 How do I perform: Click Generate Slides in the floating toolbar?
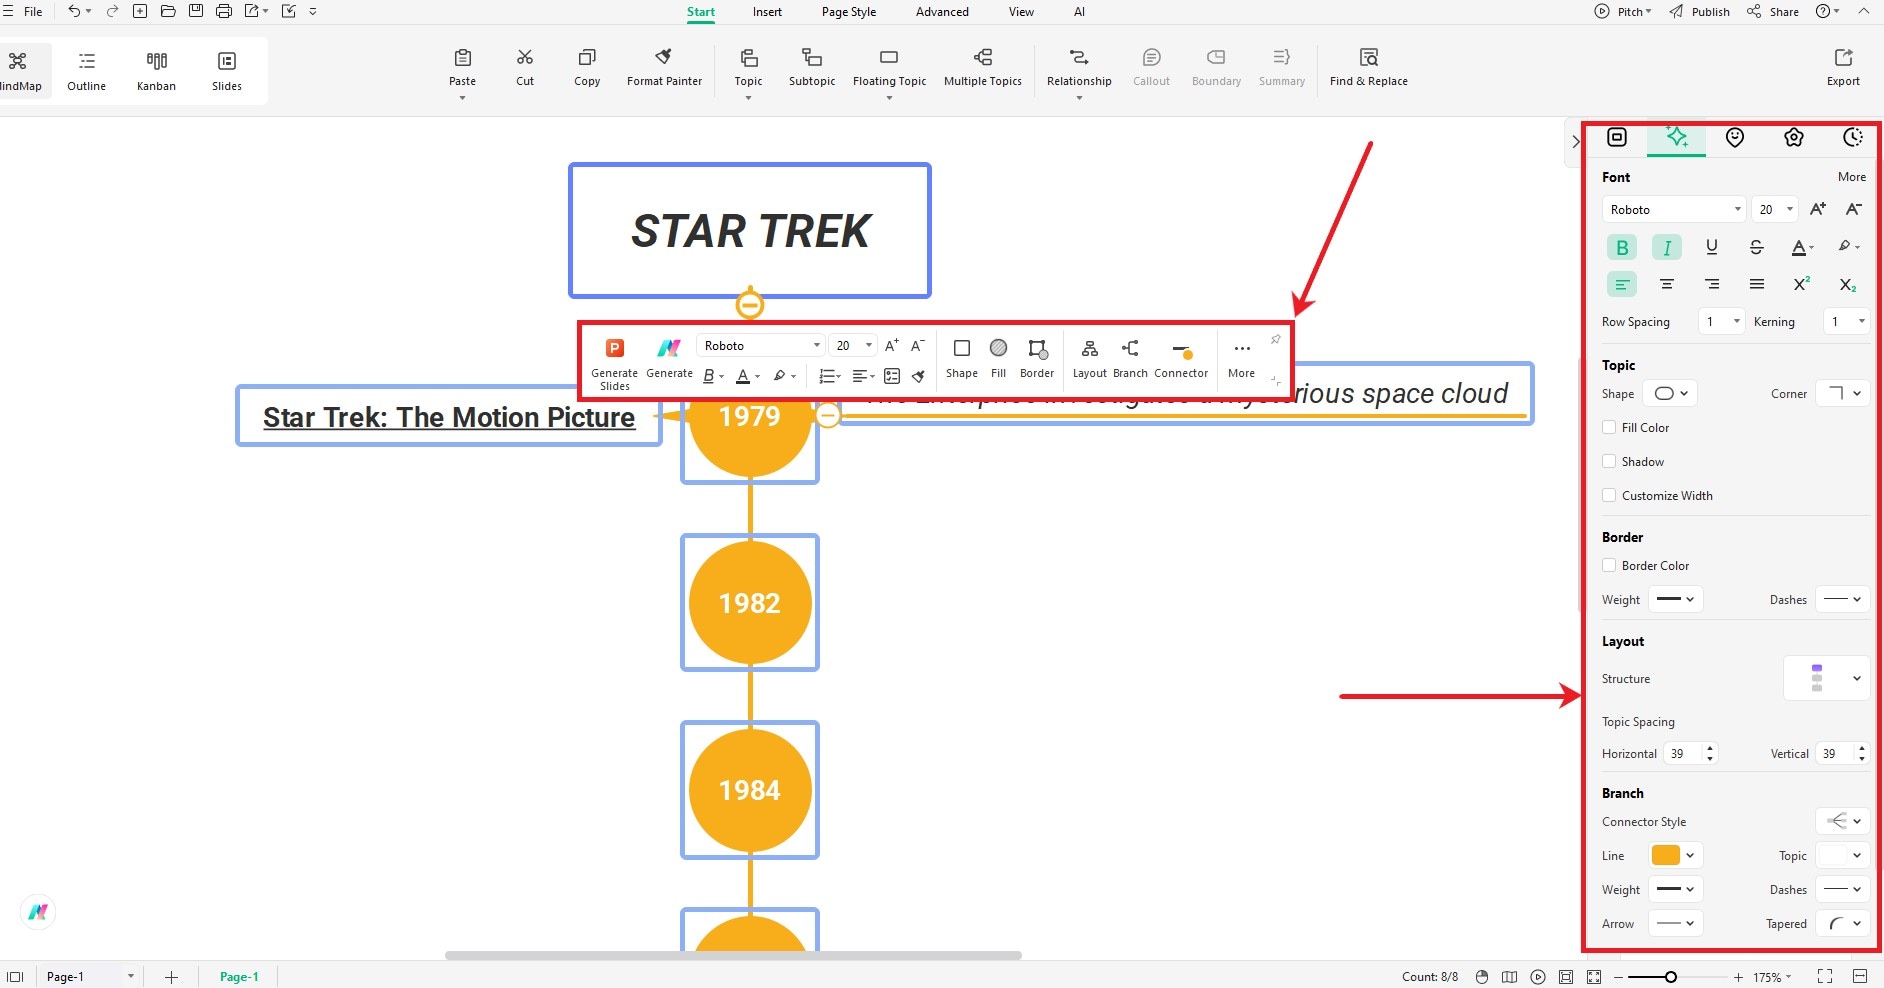[x=614, y=364]
